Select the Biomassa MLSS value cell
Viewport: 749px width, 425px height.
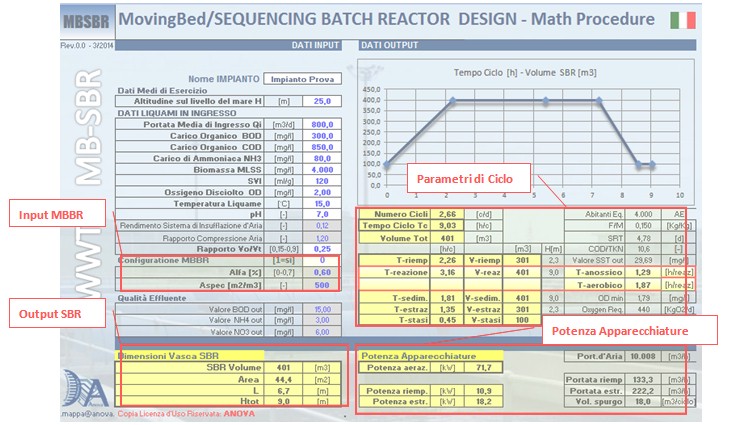click(x=322, y=169)
